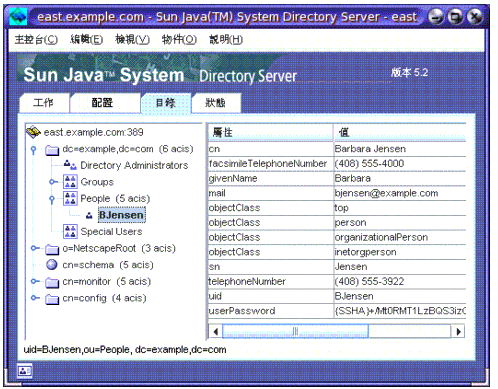
Task: Click the status bar user card icon
Action: [x=25, y=371]
